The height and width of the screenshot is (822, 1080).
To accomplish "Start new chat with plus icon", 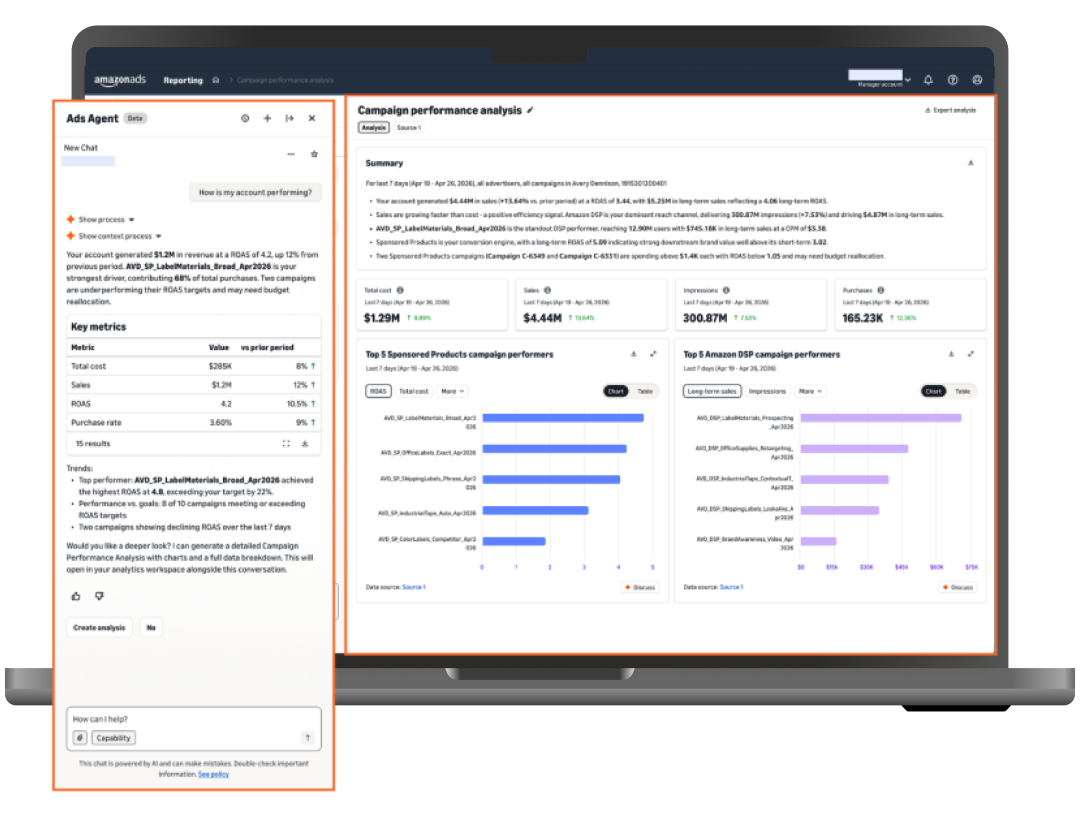I will [x=267, y=119].
